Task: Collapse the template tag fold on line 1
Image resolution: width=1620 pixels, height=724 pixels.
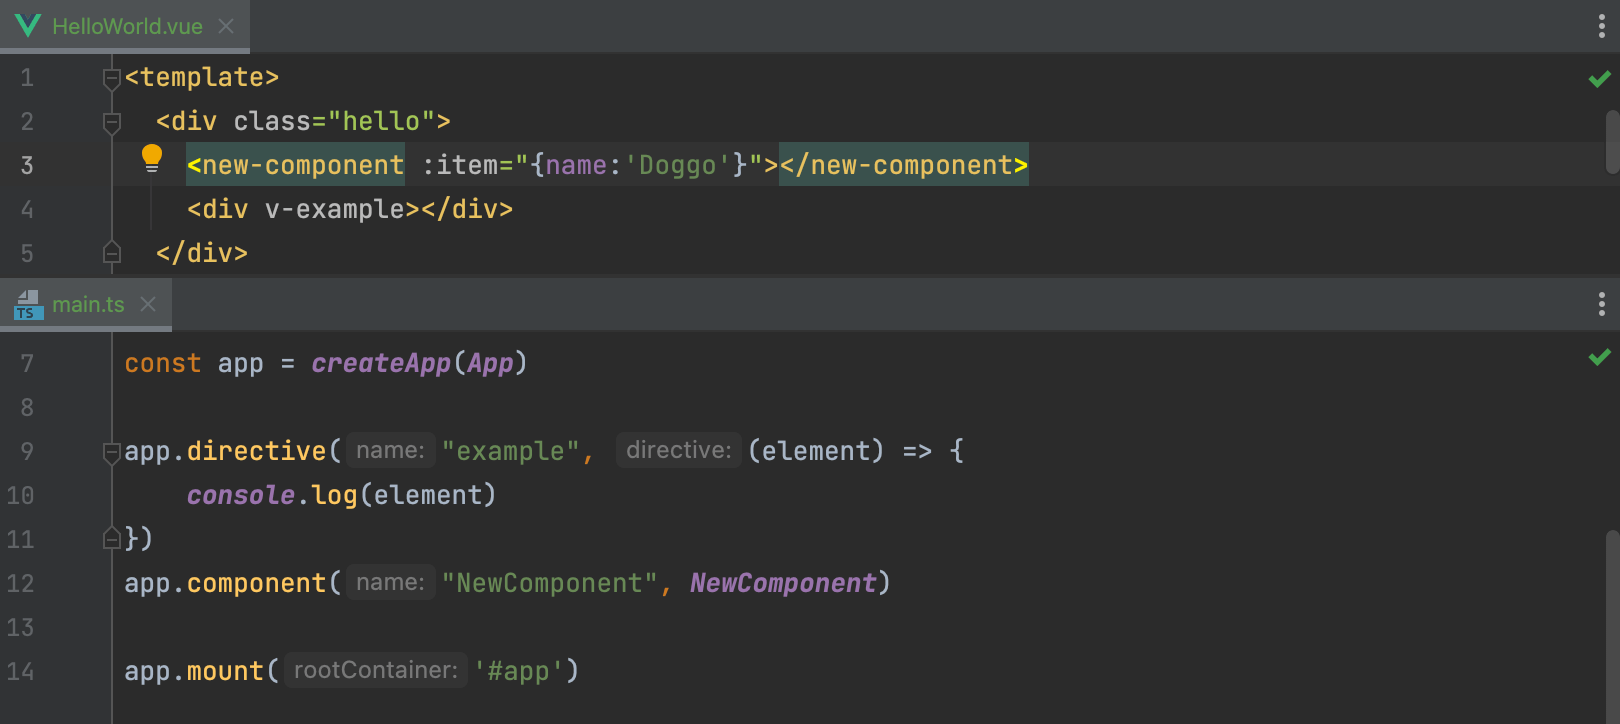Action: point(112,78)
